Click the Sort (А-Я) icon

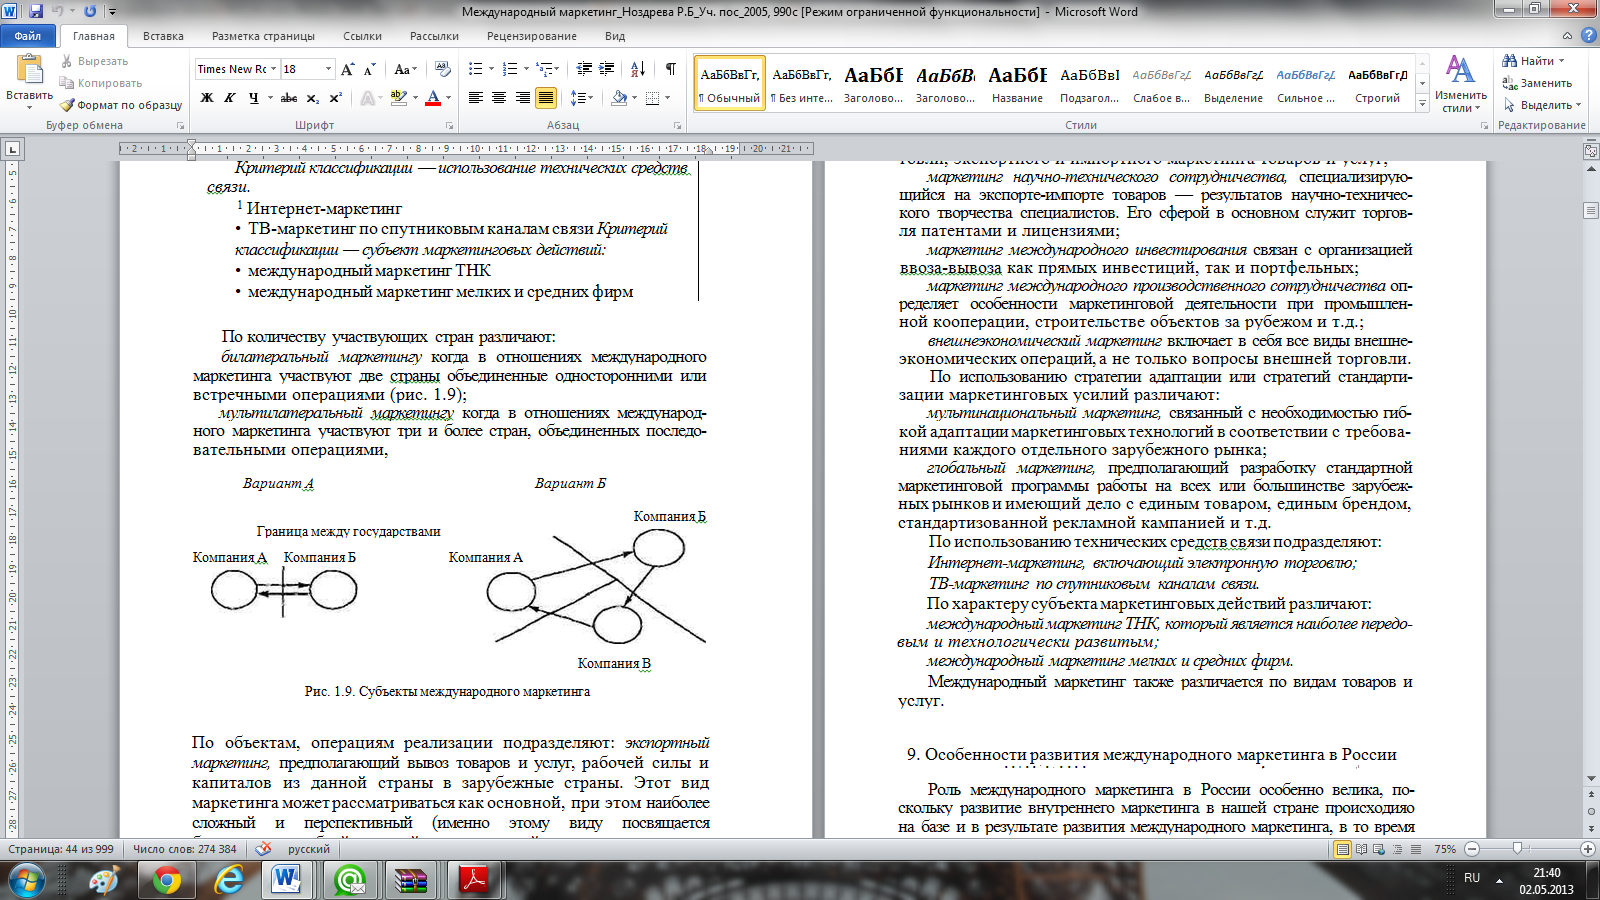(x=638, y=69)
